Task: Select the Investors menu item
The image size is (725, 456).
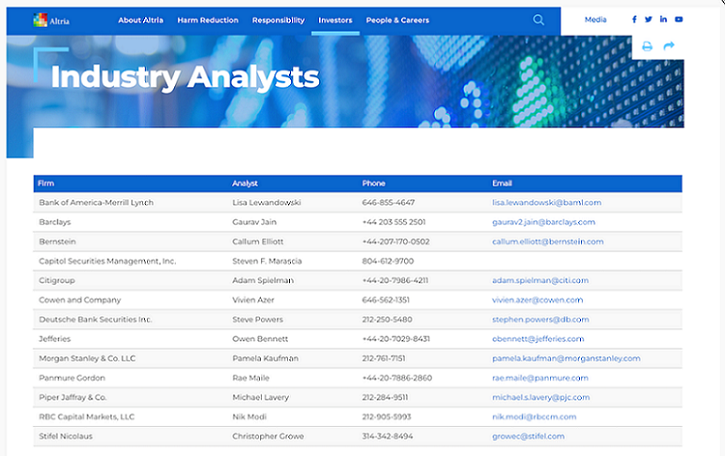Action: point(335,20)
